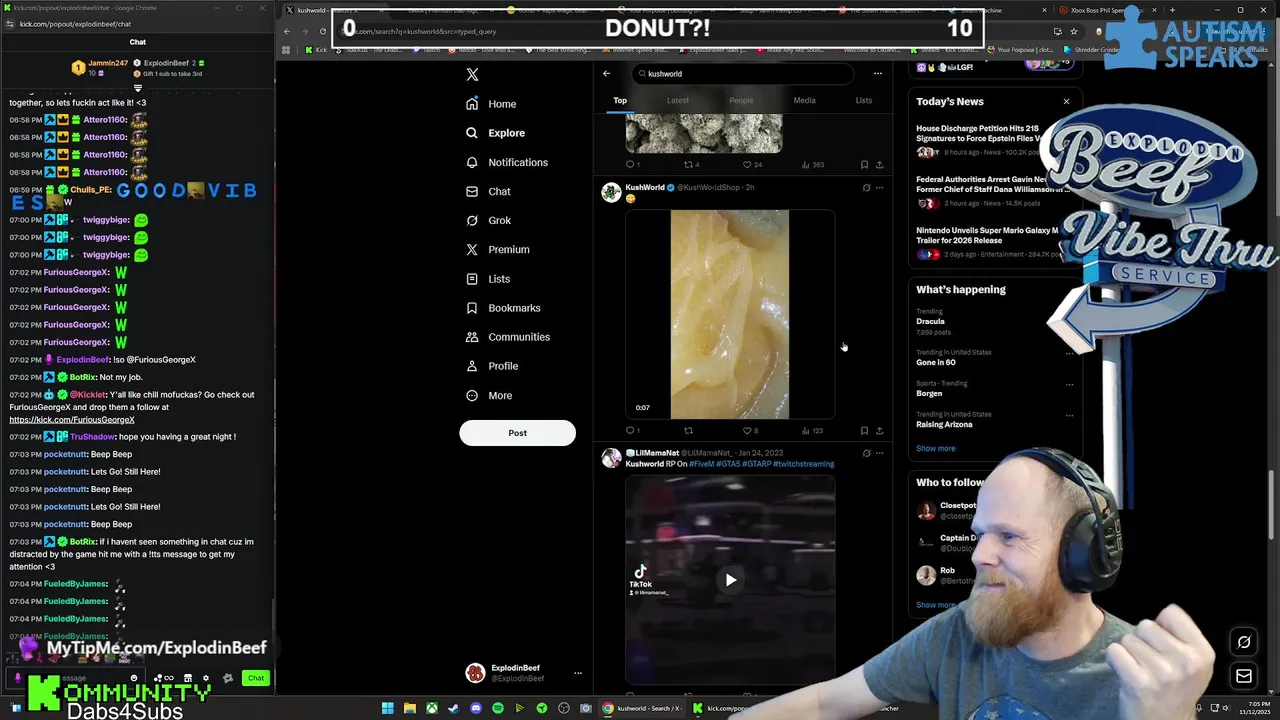Open more options for Raising Arizona trend
The height and width of the screenshot is (720, 1280).
click(x=1069, y=415)
